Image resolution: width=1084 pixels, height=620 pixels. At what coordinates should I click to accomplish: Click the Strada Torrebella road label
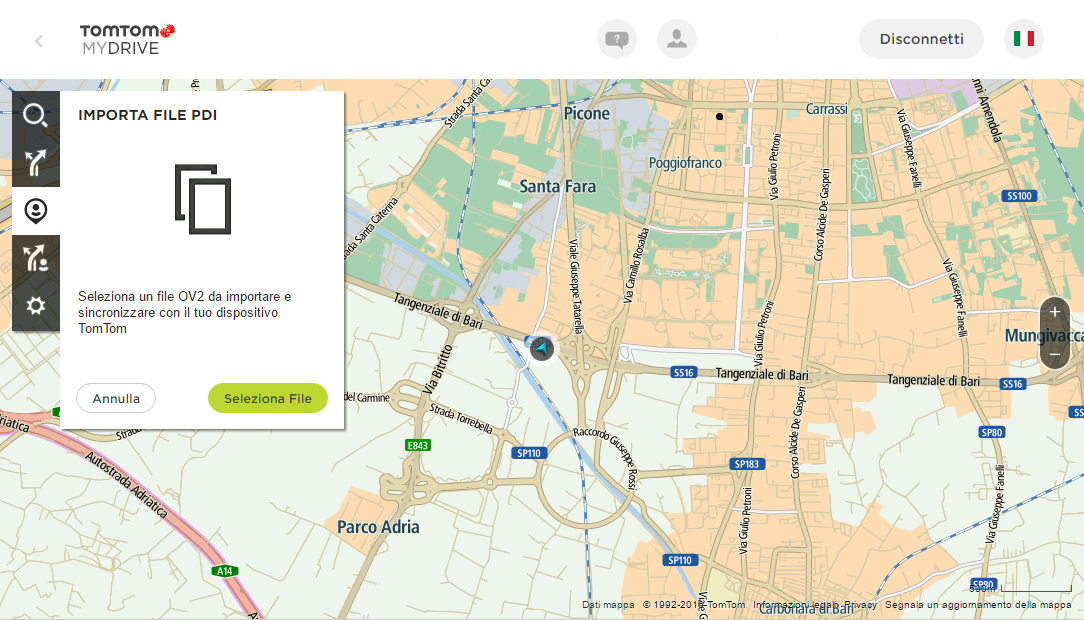click(x=461, y=418)
